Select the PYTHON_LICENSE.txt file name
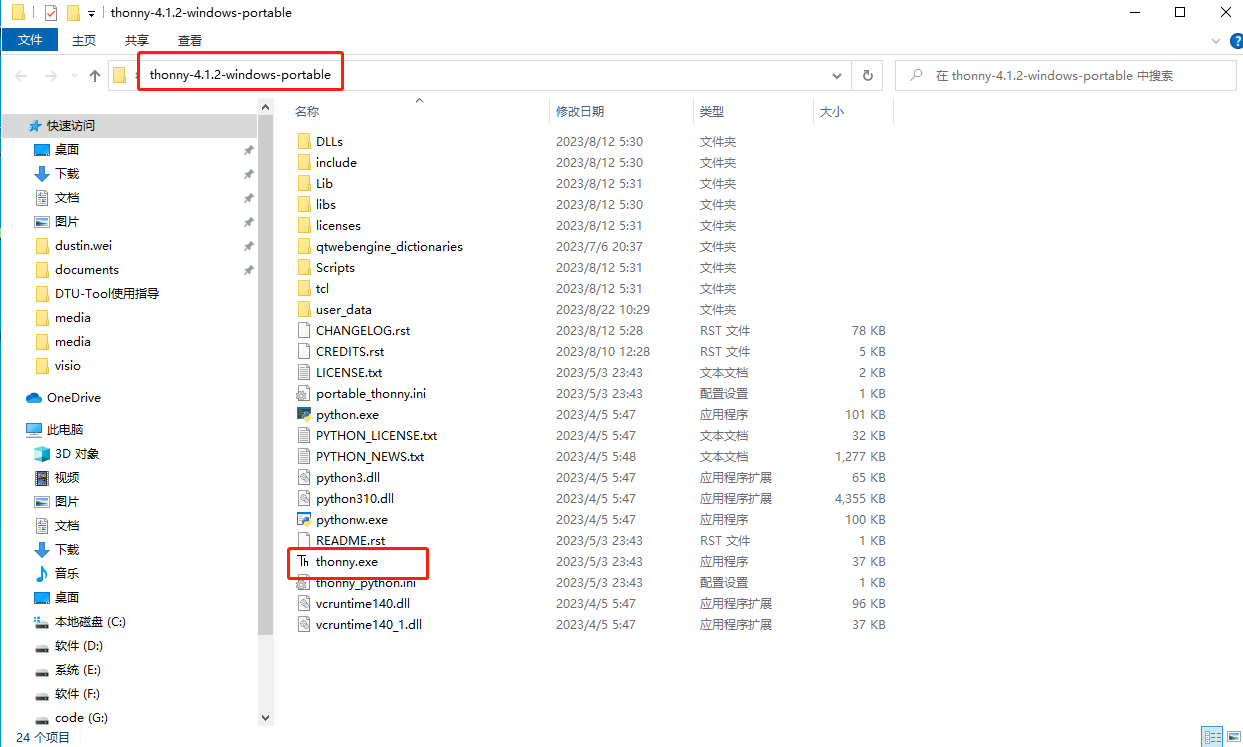Image resolution: width=1243 pixels, height=747 pixels. [x=376, y=435]
